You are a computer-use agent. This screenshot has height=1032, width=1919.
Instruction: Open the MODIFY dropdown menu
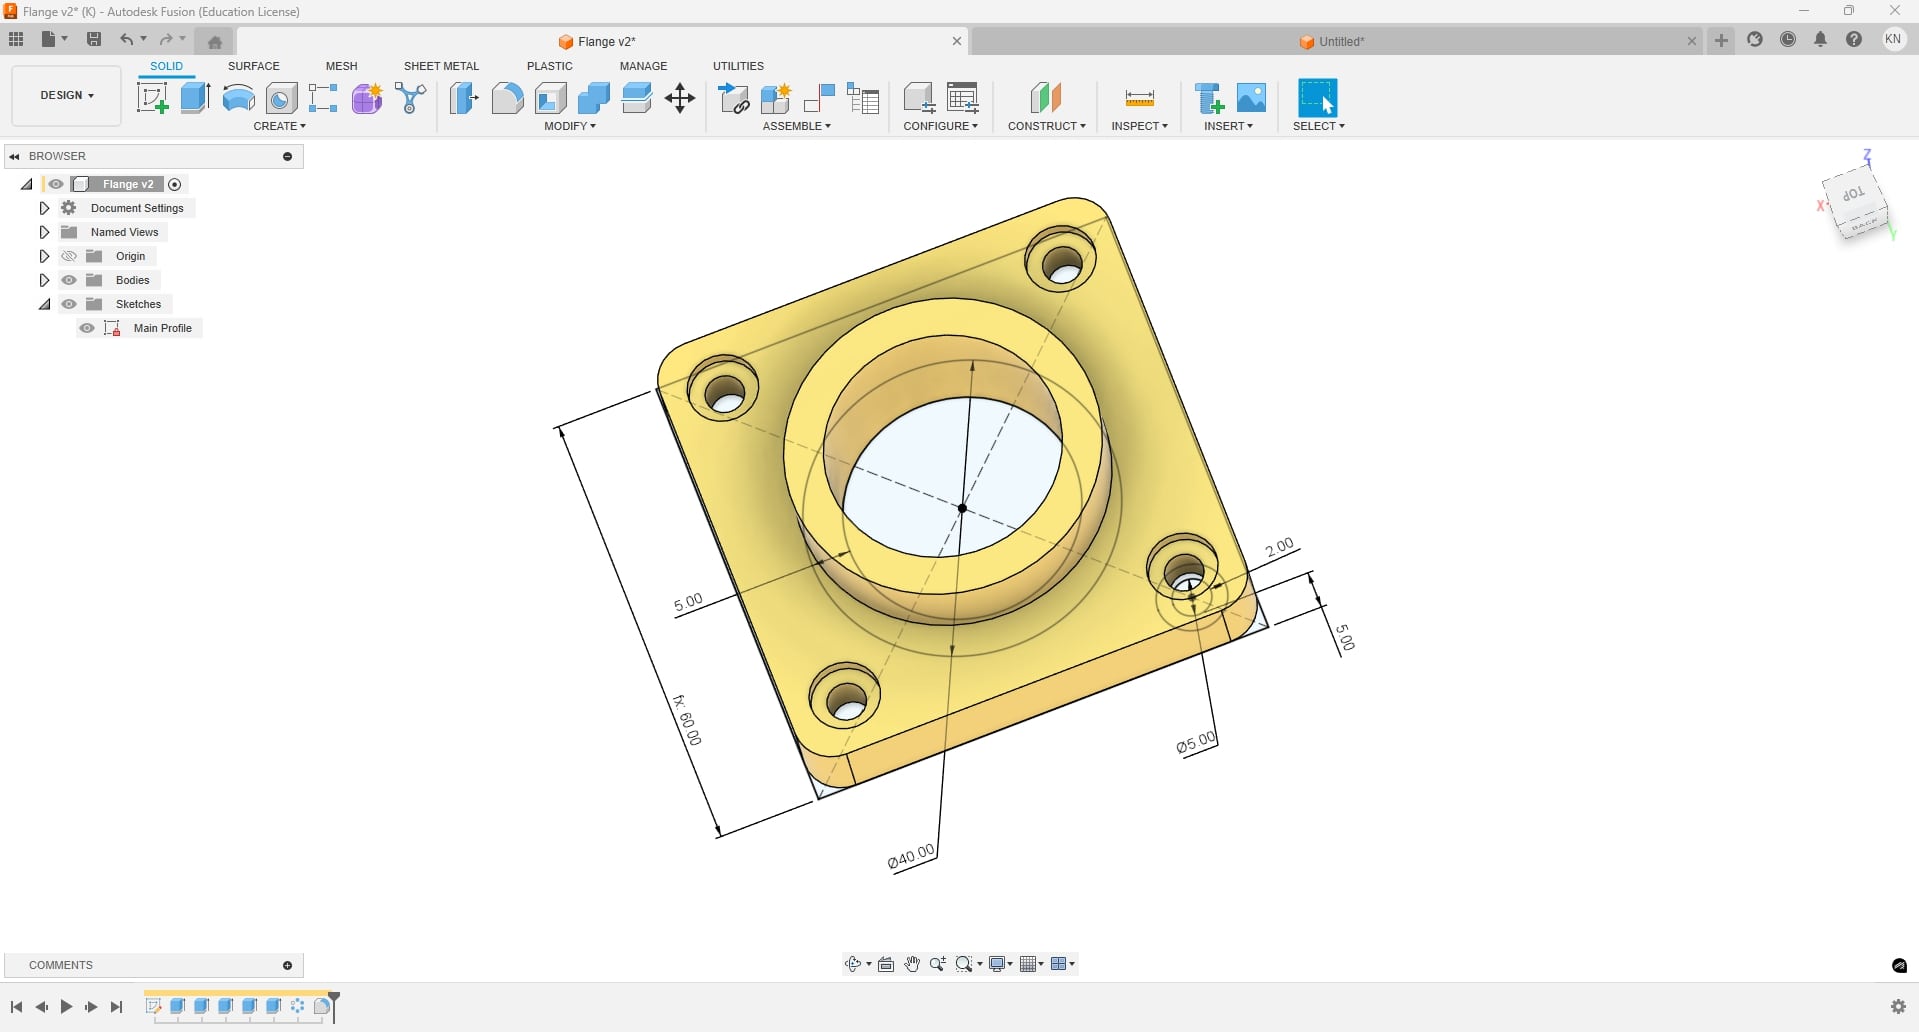click(x=570, y=126)
